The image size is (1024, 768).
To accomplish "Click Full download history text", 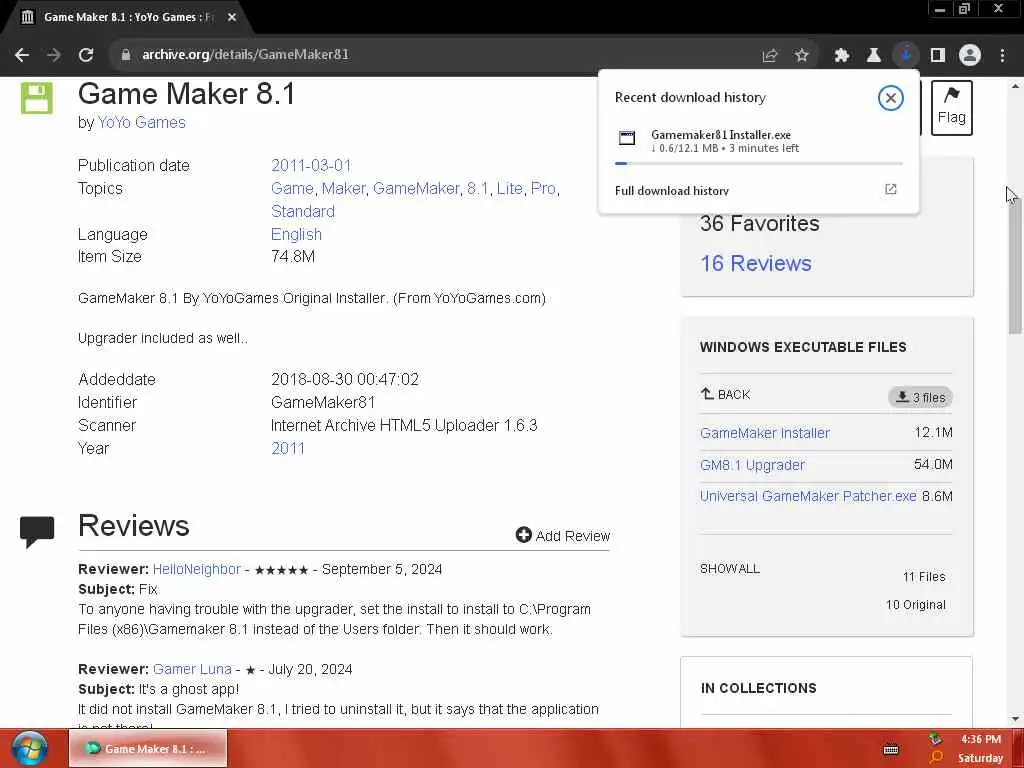I will (x=671, y=191).
